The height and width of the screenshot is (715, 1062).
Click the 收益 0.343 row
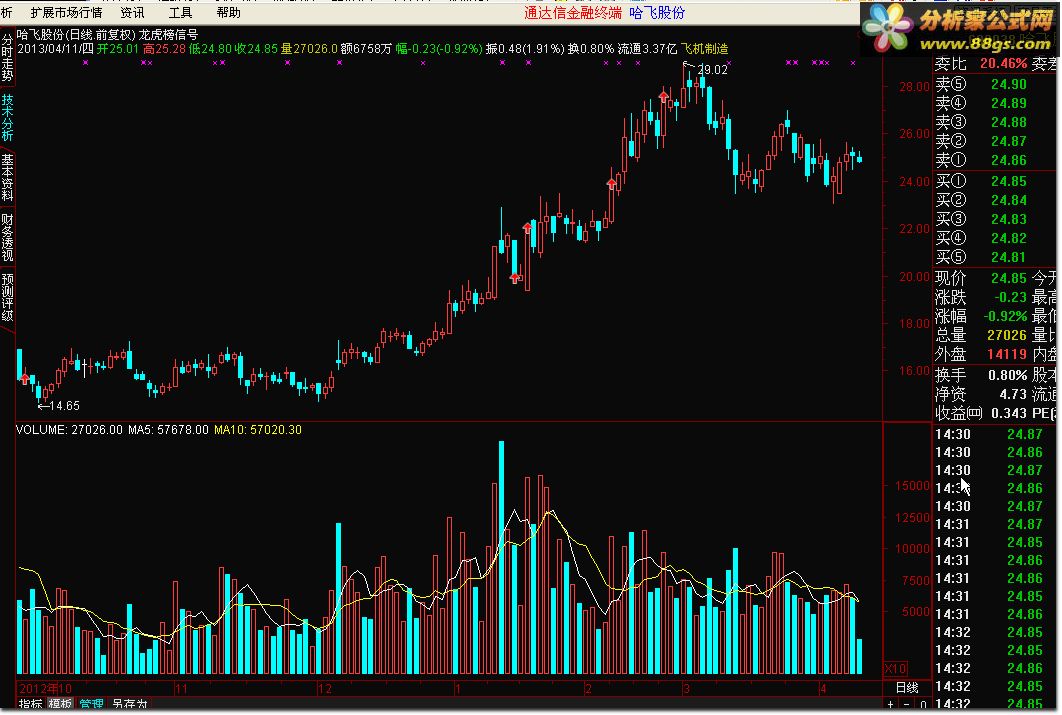[x=981, y=413]
